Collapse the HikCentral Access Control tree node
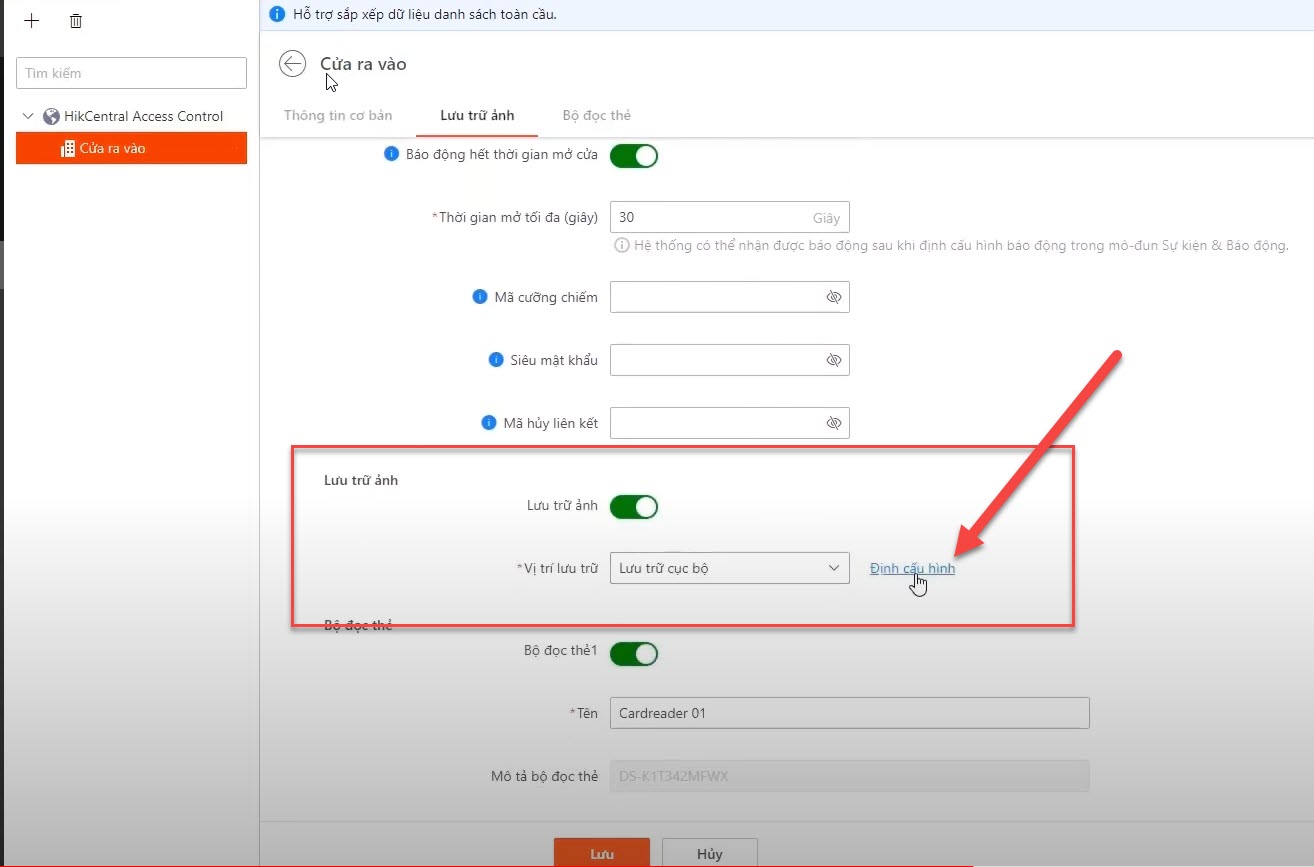The height and width of the screenshot is (867, 1314). coord(28,117)
